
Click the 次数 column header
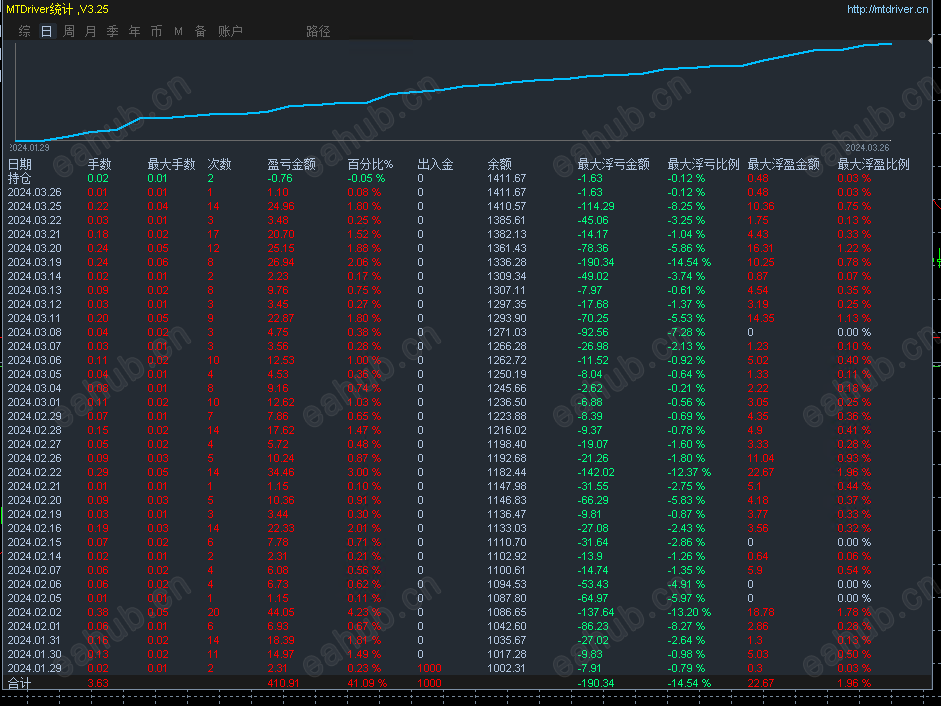point(220,164)
